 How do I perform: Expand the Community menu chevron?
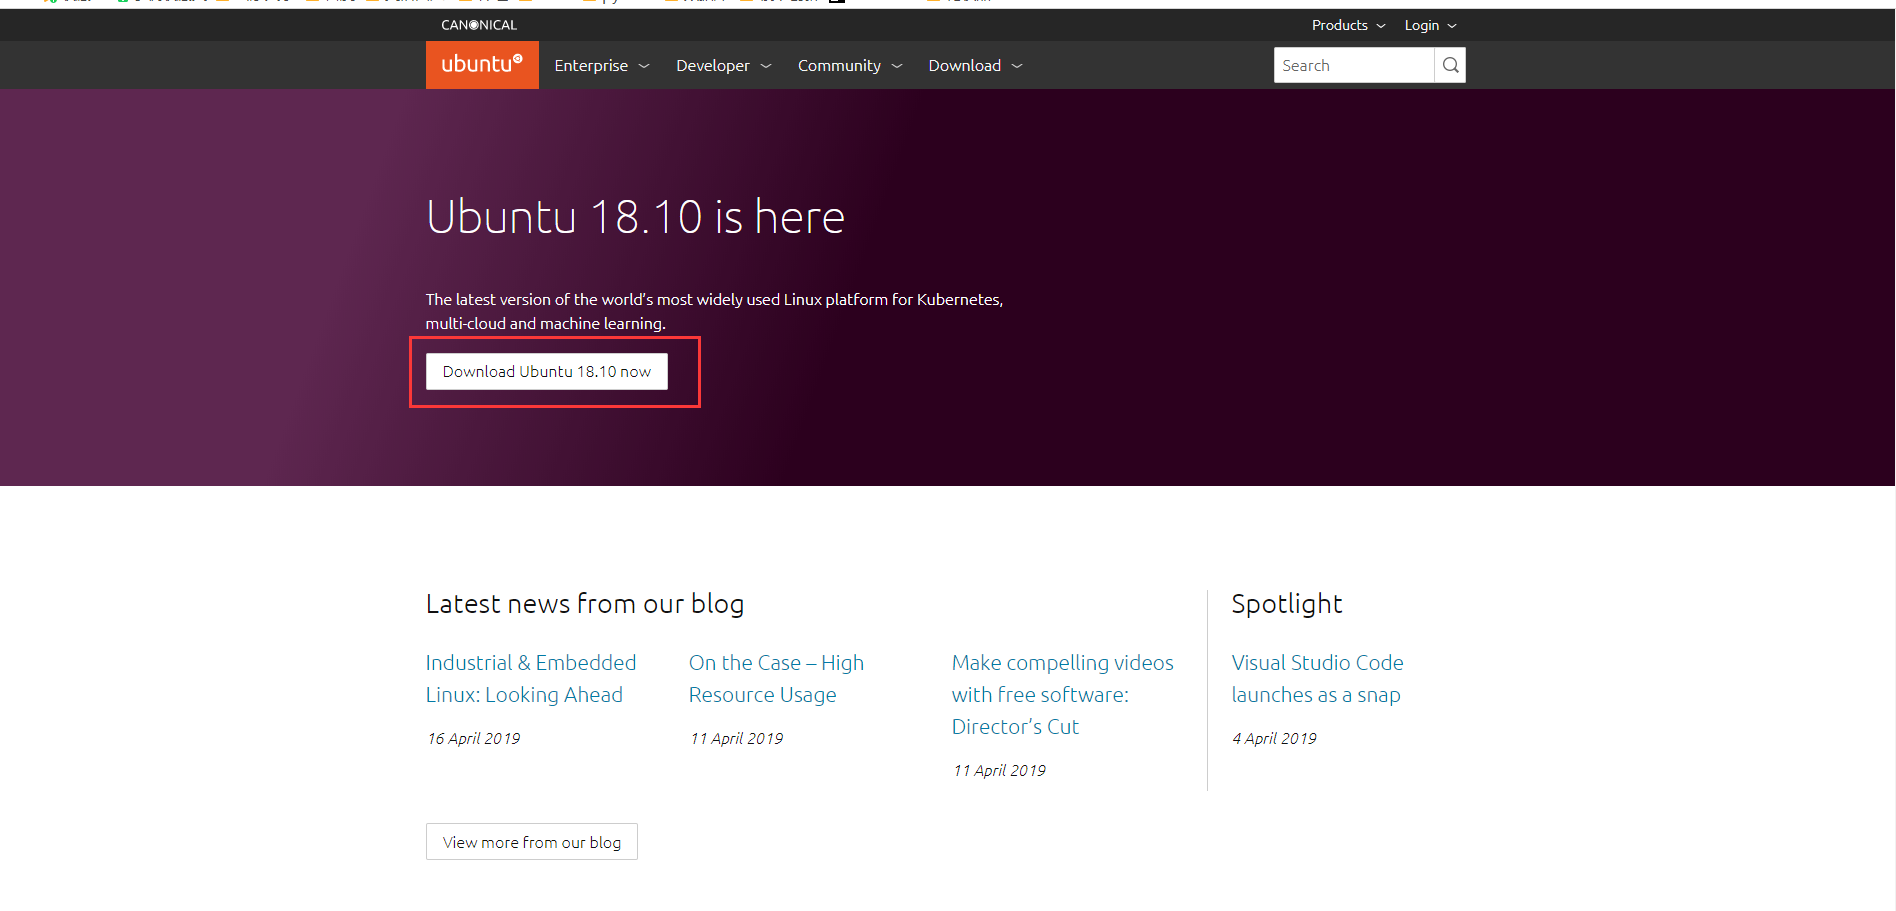897,66
